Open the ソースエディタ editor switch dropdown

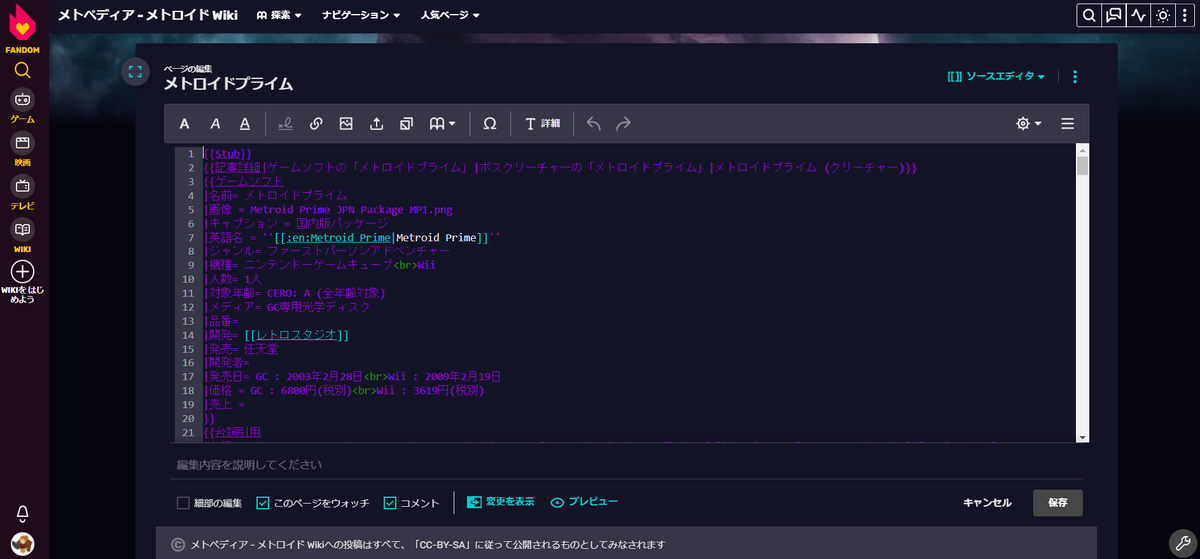tap(996, 76)
